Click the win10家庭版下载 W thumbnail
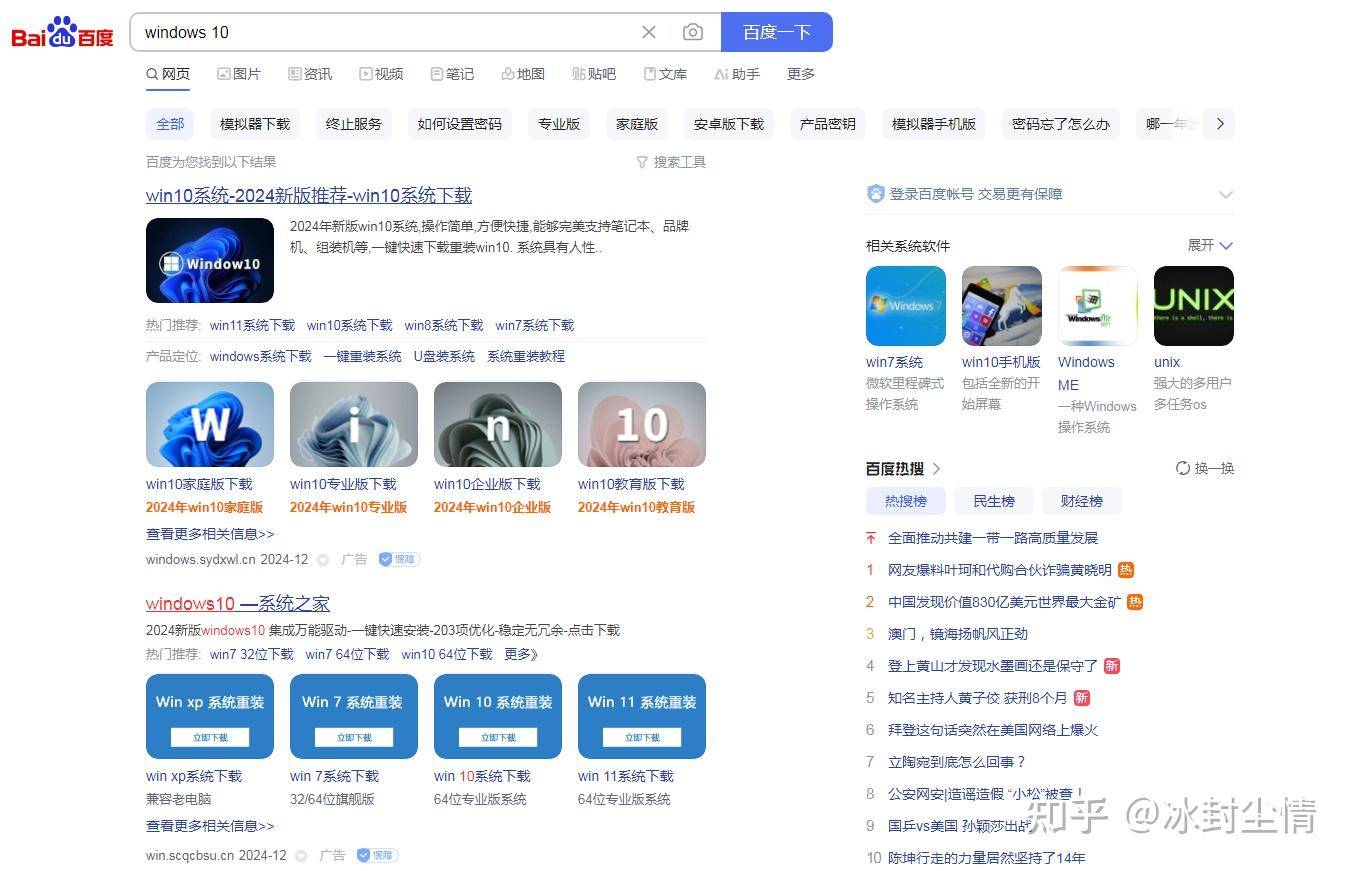The image size is (1351, 871). click(210, 424)
